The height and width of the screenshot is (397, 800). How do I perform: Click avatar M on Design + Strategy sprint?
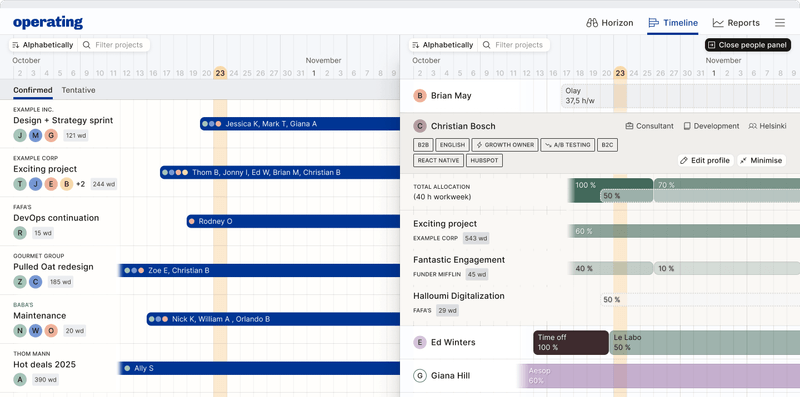coord(35,135)
